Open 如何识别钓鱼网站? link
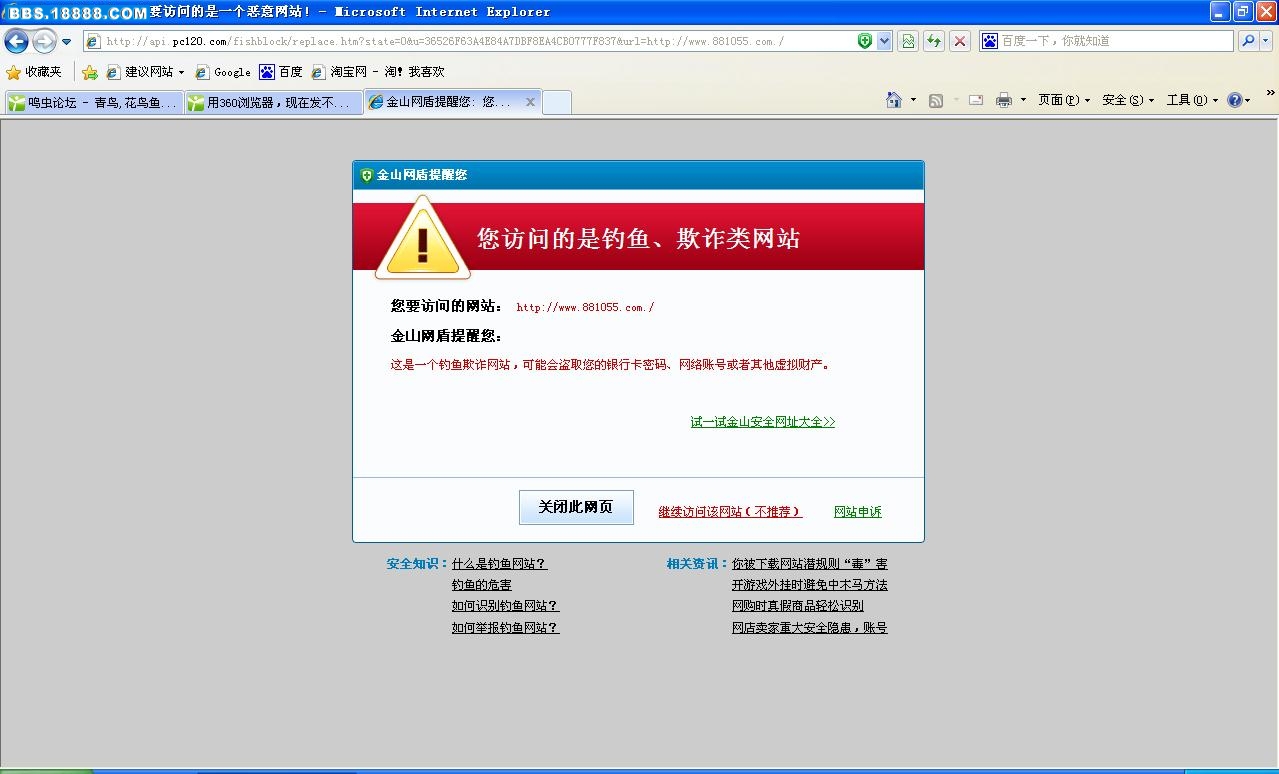The height and width of the screenshot is (774, 1279). [505, 606]
